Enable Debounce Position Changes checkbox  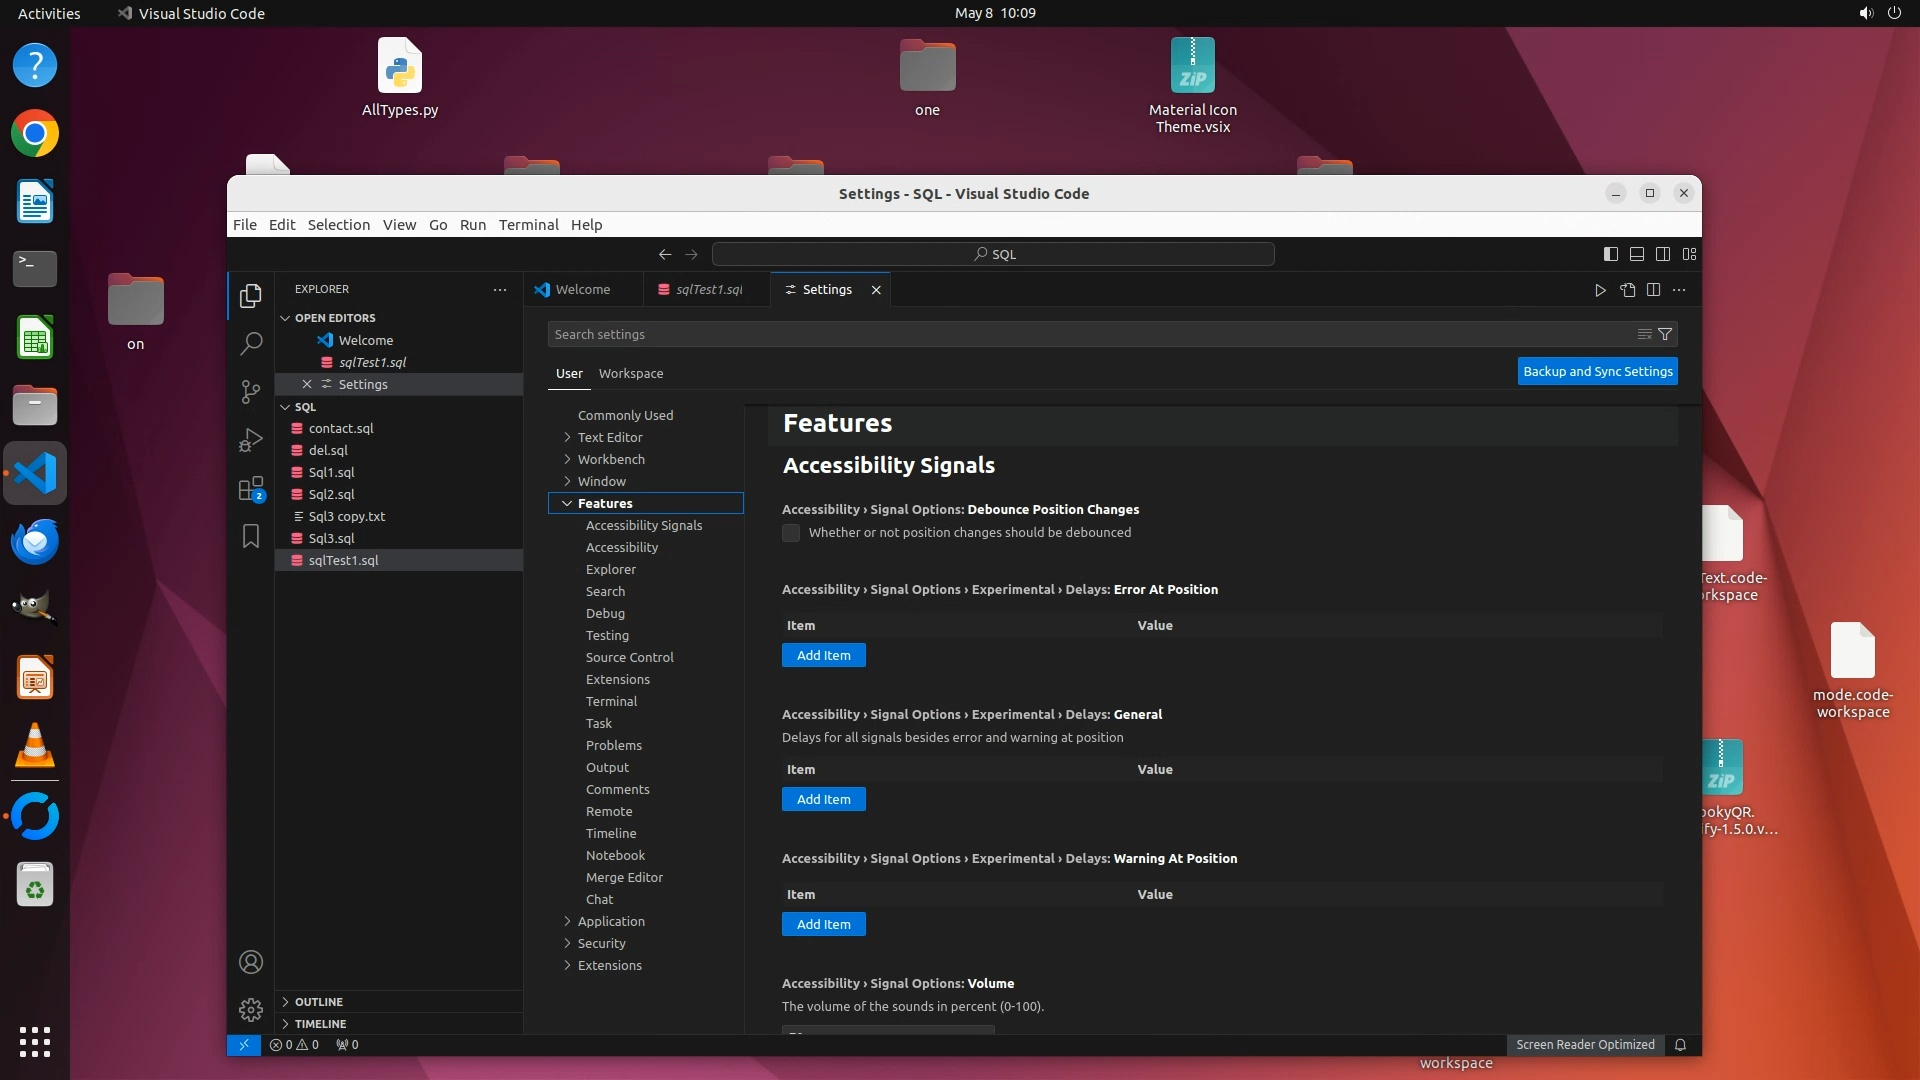(791, 533)
